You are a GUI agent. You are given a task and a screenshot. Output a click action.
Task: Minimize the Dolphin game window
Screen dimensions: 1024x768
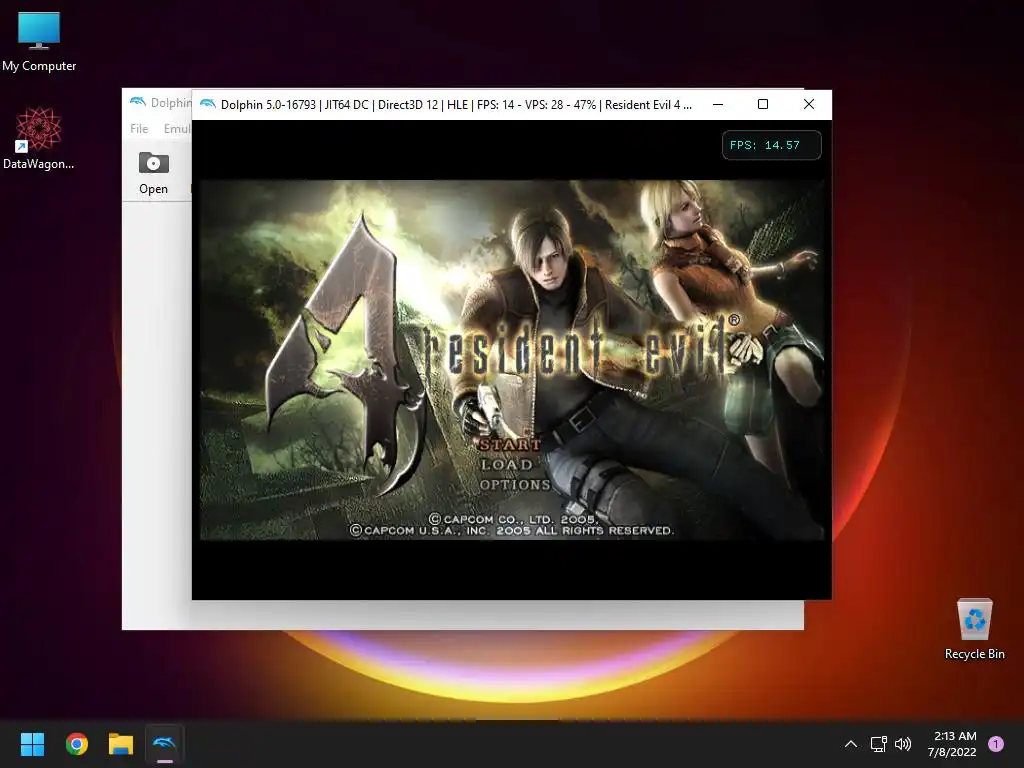(718, 104)
